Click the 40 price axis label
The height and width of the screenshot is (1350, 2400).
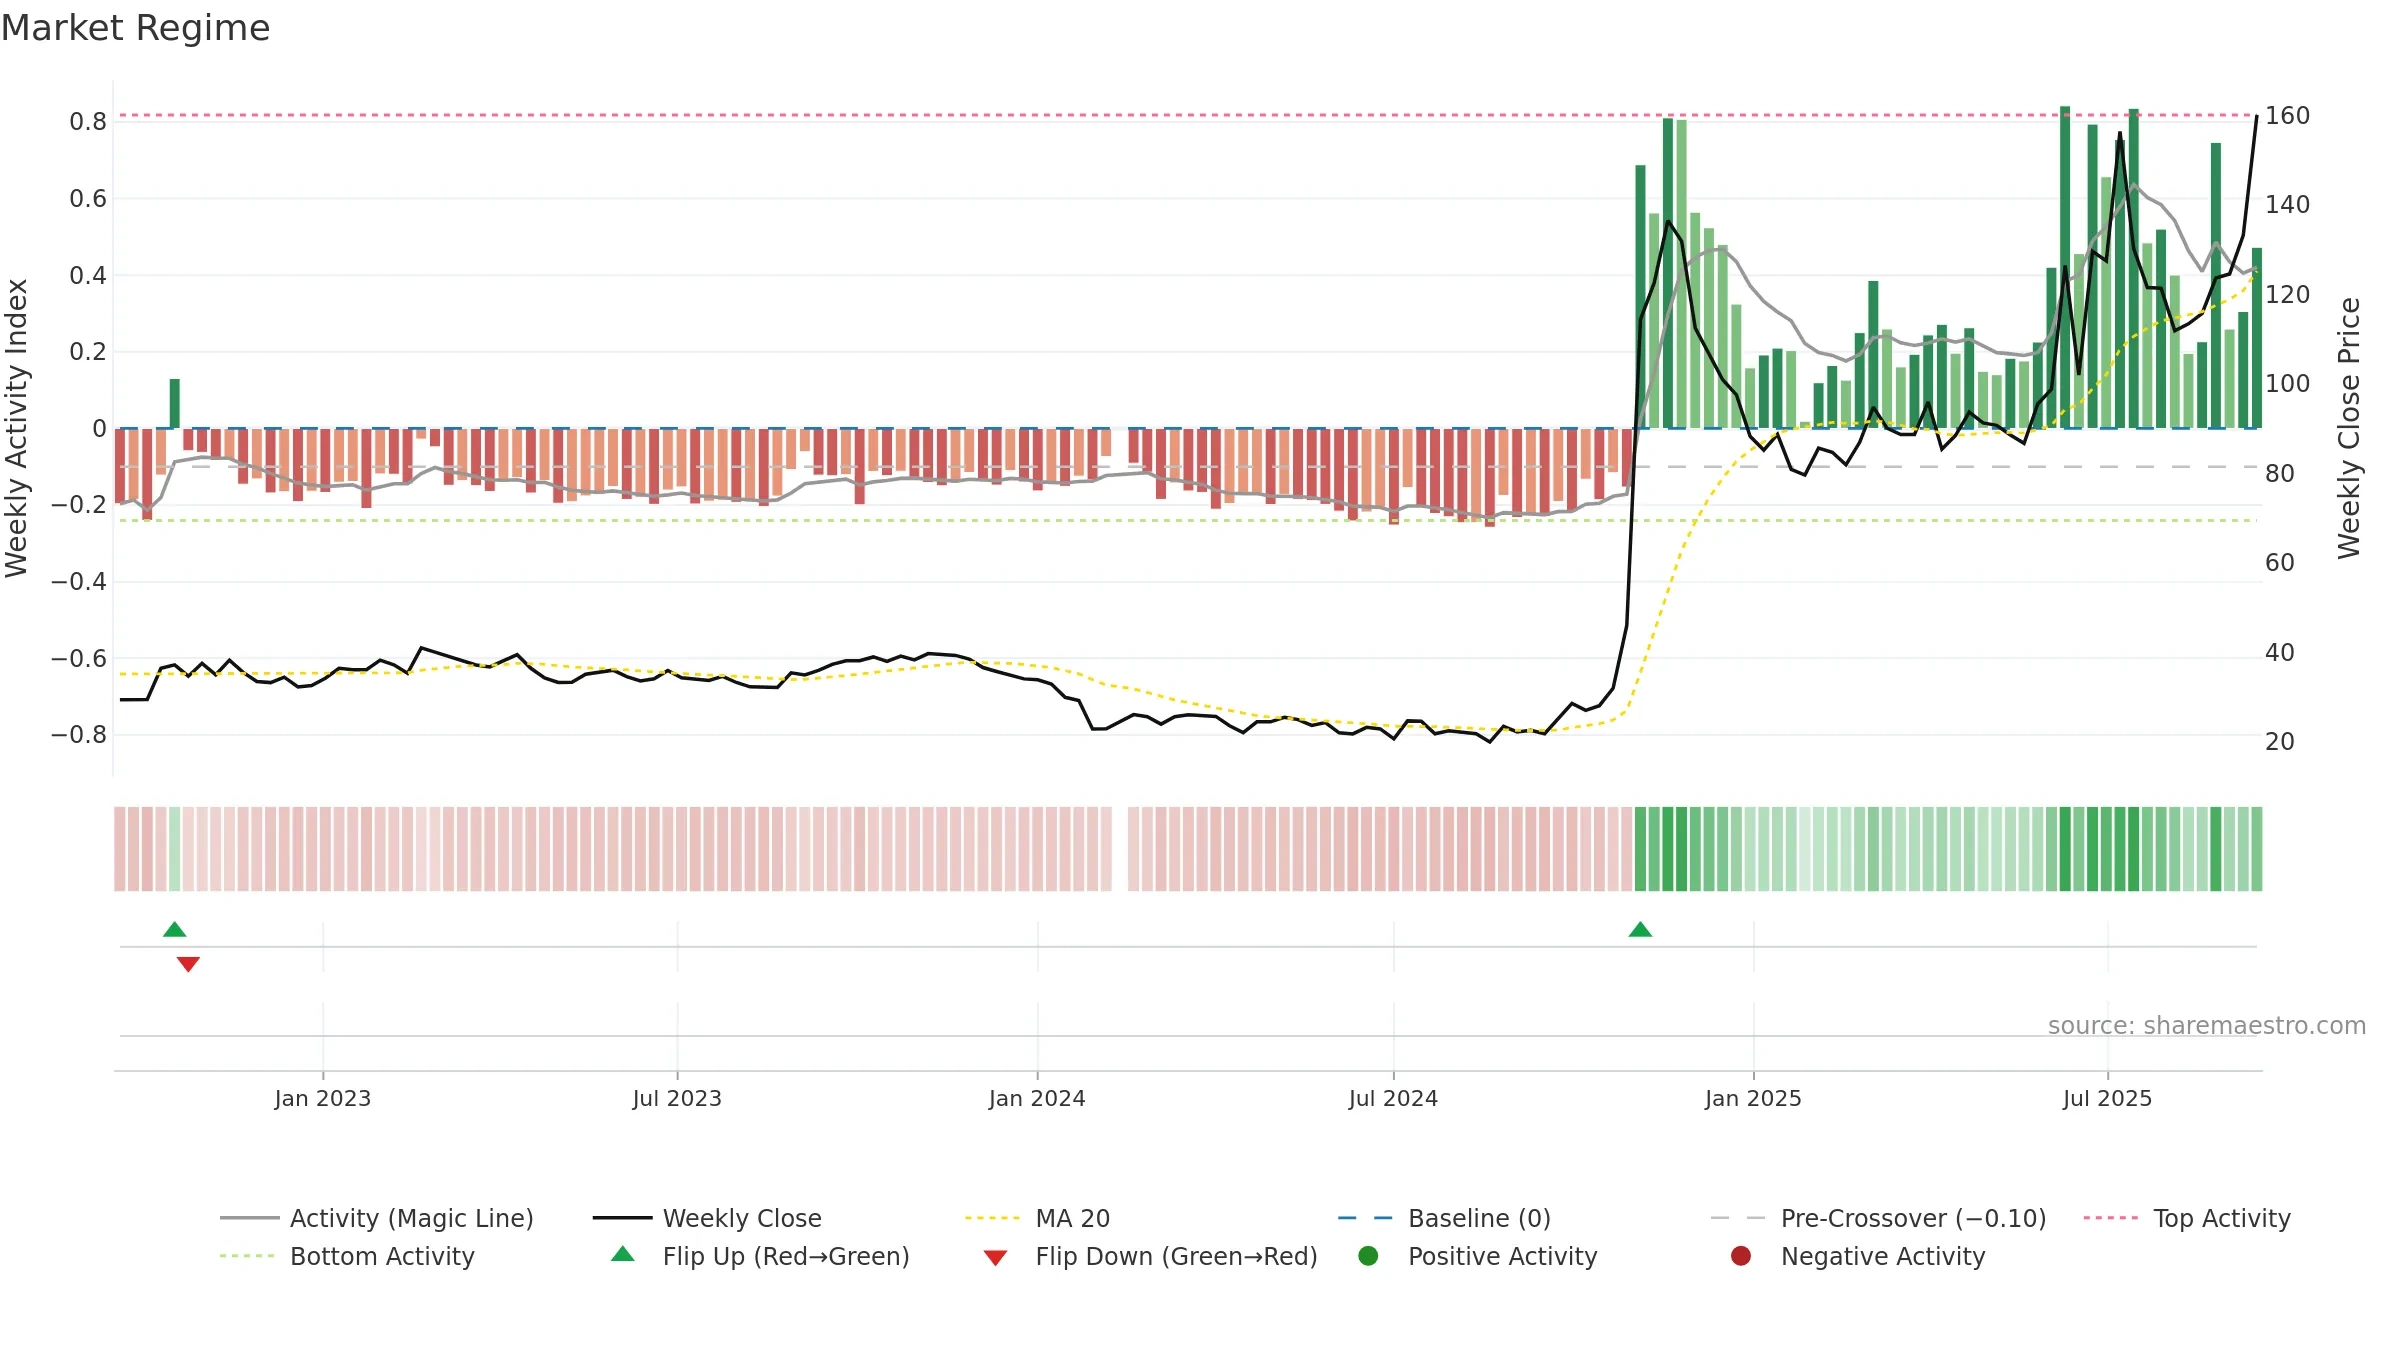(x=2280, y=653)
